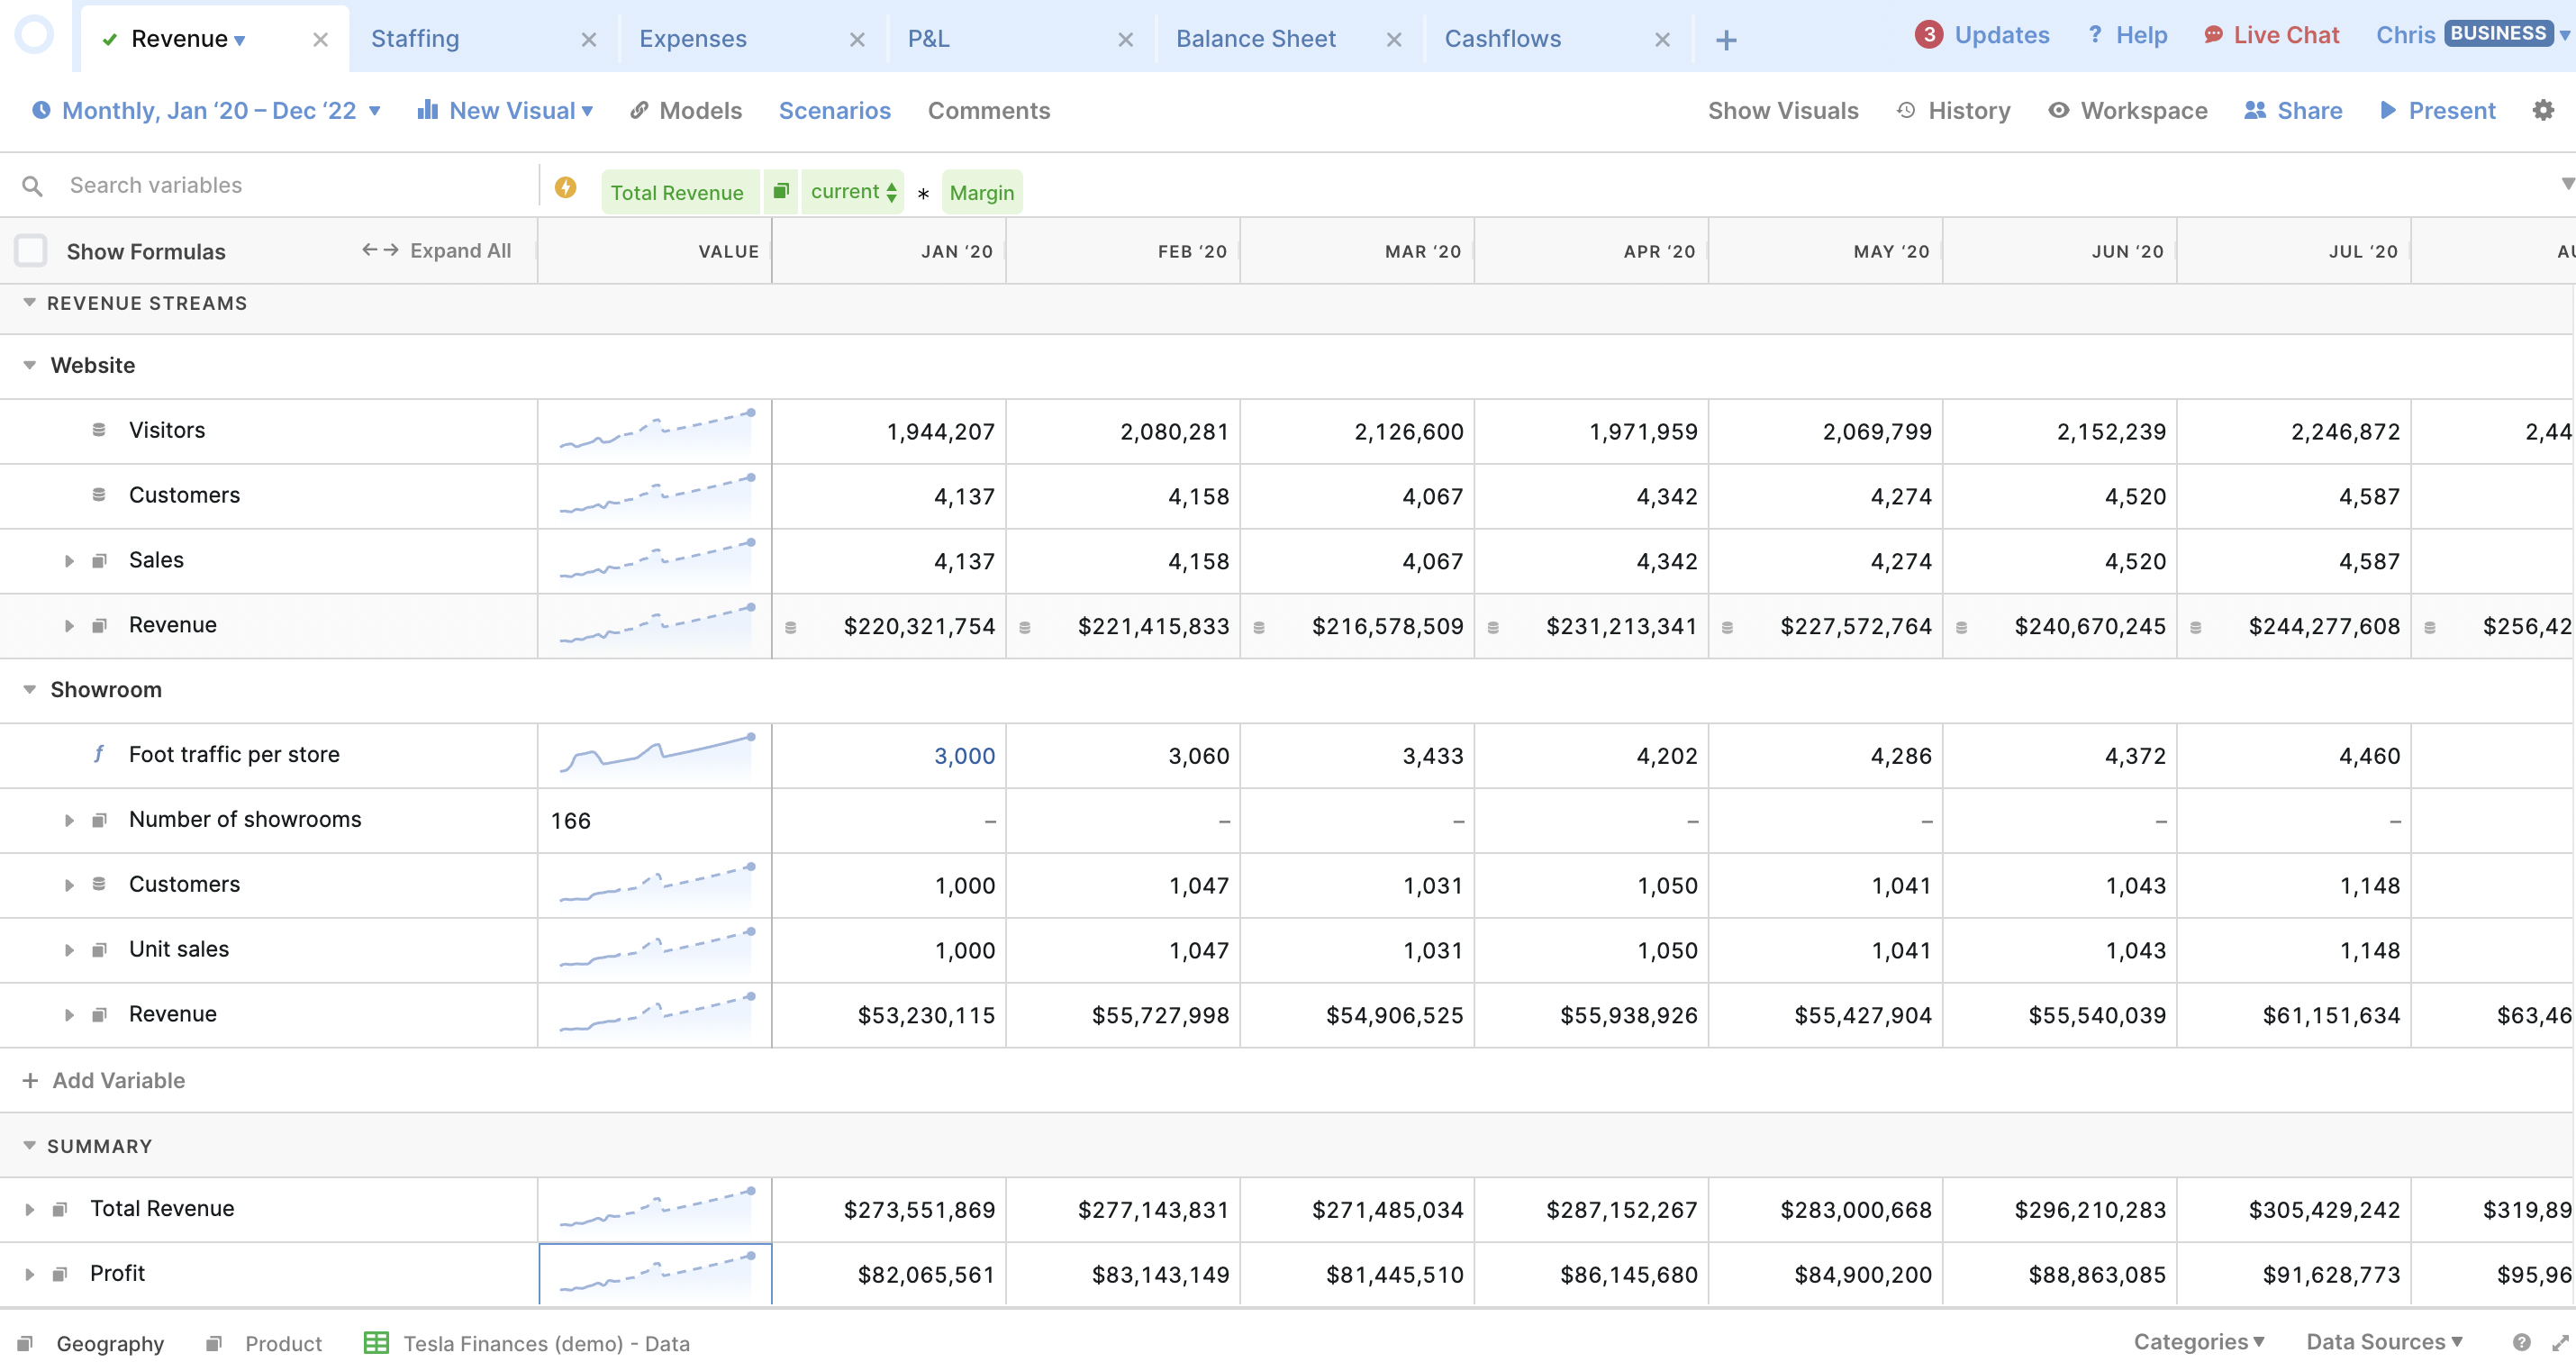
Task: Open the Chris Business account menu
Action: [2472, 35]
